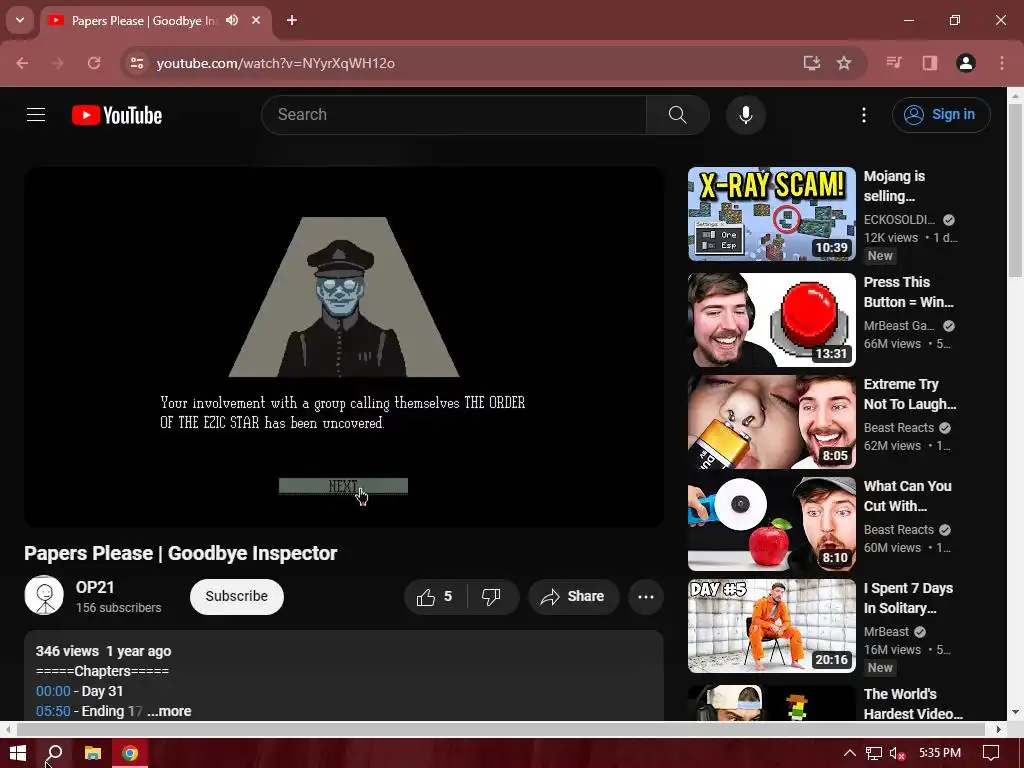Open the notification center
This screenshot has width=1024, height=768.
pos(991,753)
